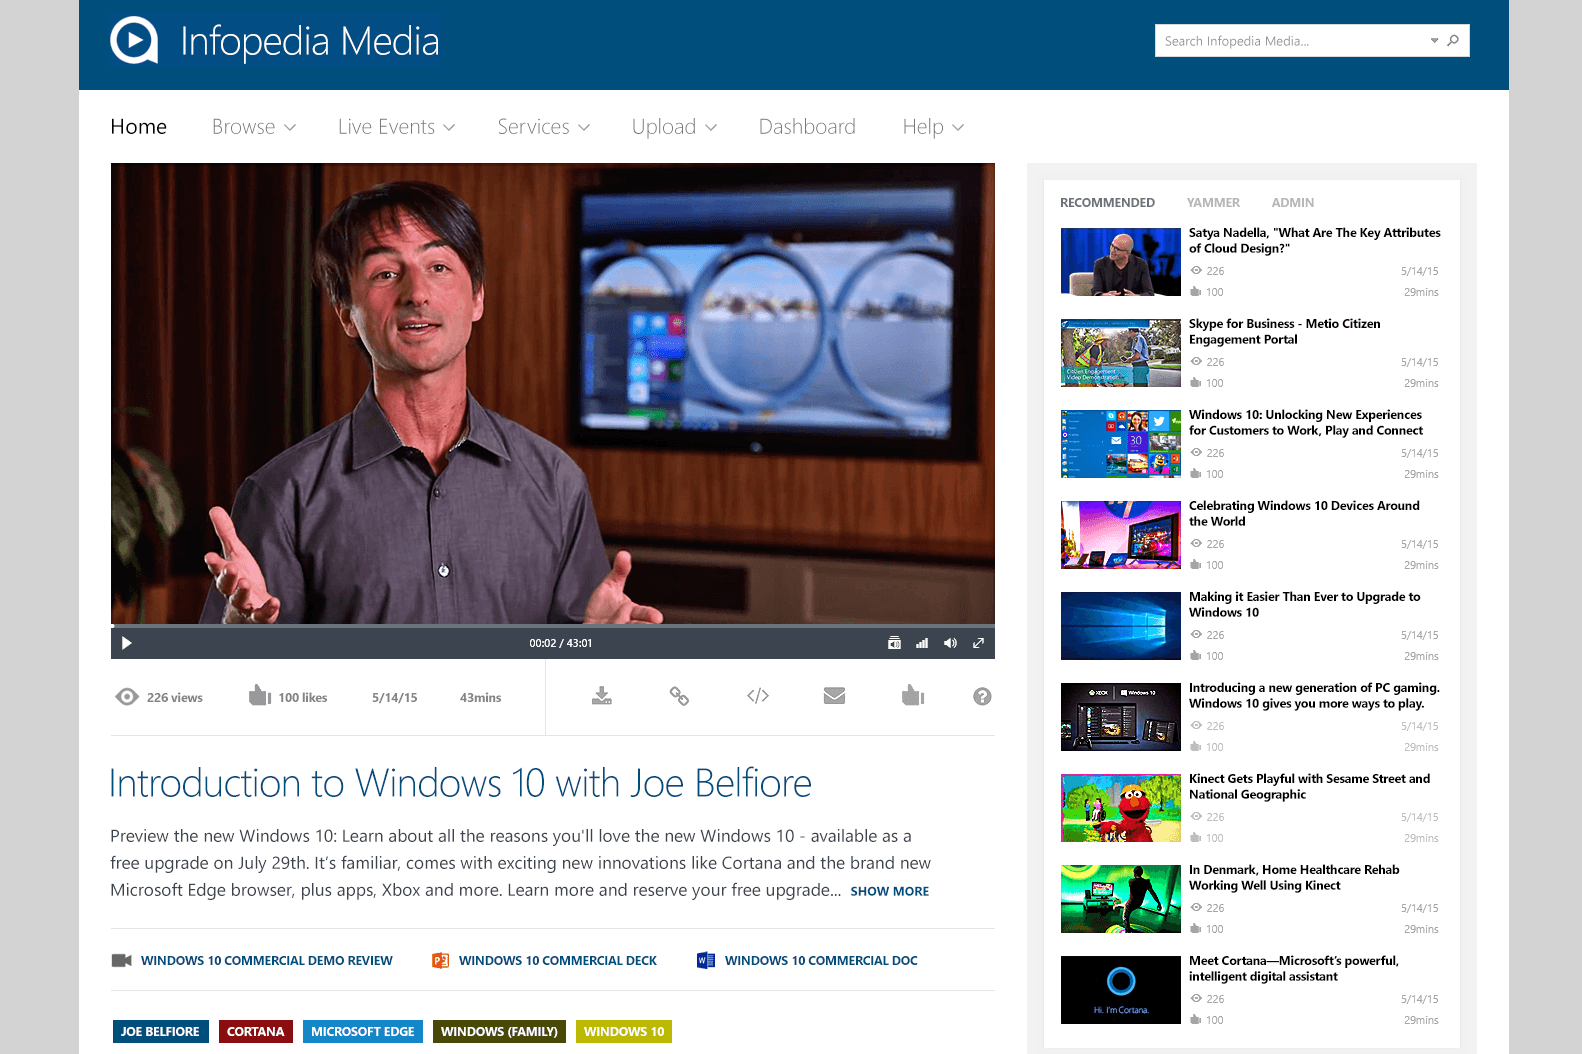This screenshot has height=1054, width=1582.
Task: Open Windows 10 Commercial Deck link
Action: (x=558, y=961)
